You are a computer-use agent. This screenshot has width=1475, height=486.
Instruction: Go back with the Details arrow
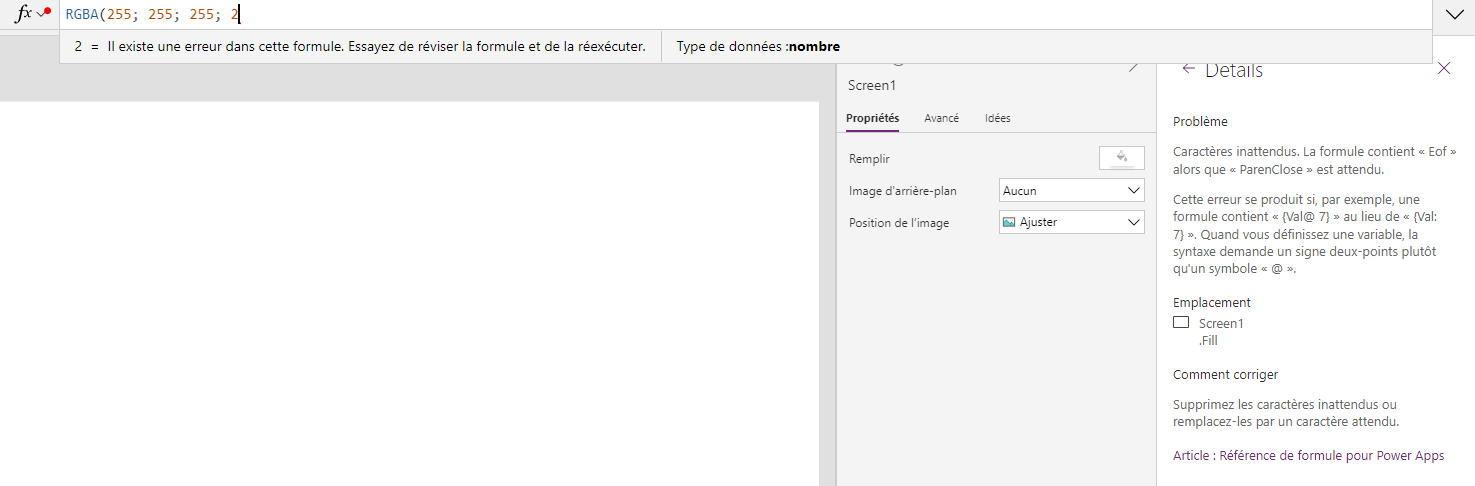coord(1188,68)
